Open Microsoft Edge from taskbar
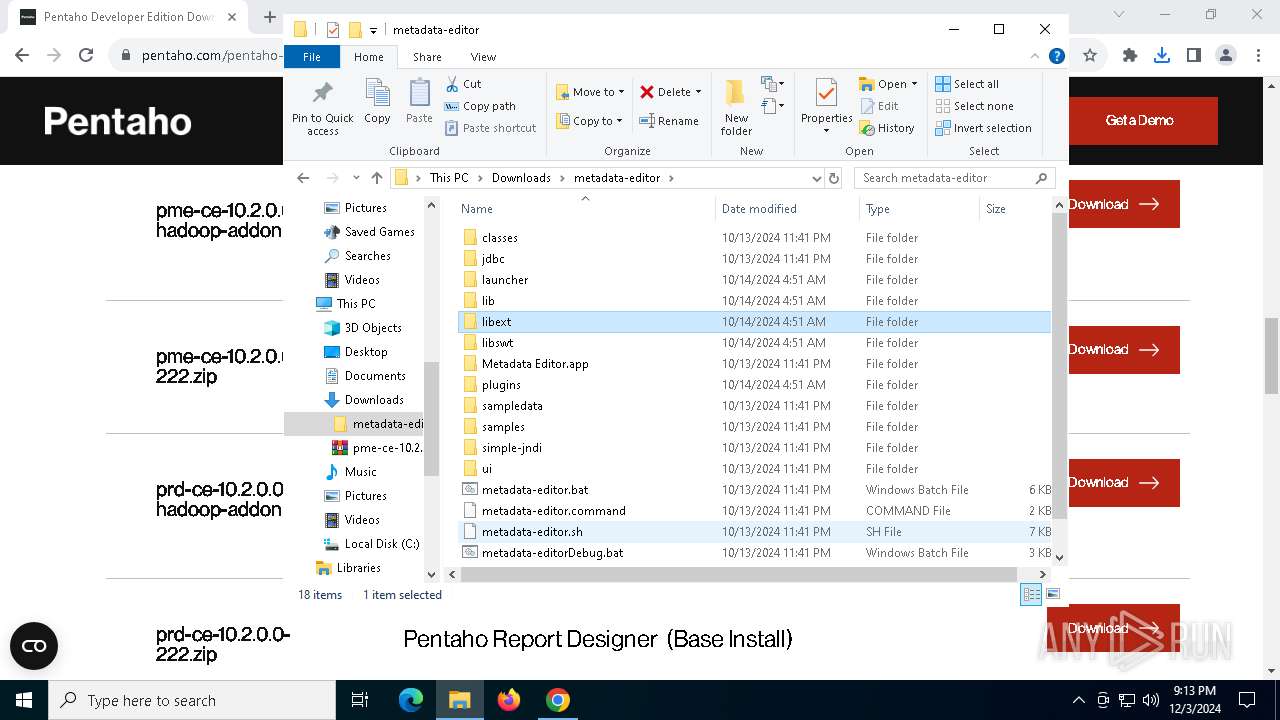The width and height of the screenshot is (1280, 720). click(x=411, y=700)
